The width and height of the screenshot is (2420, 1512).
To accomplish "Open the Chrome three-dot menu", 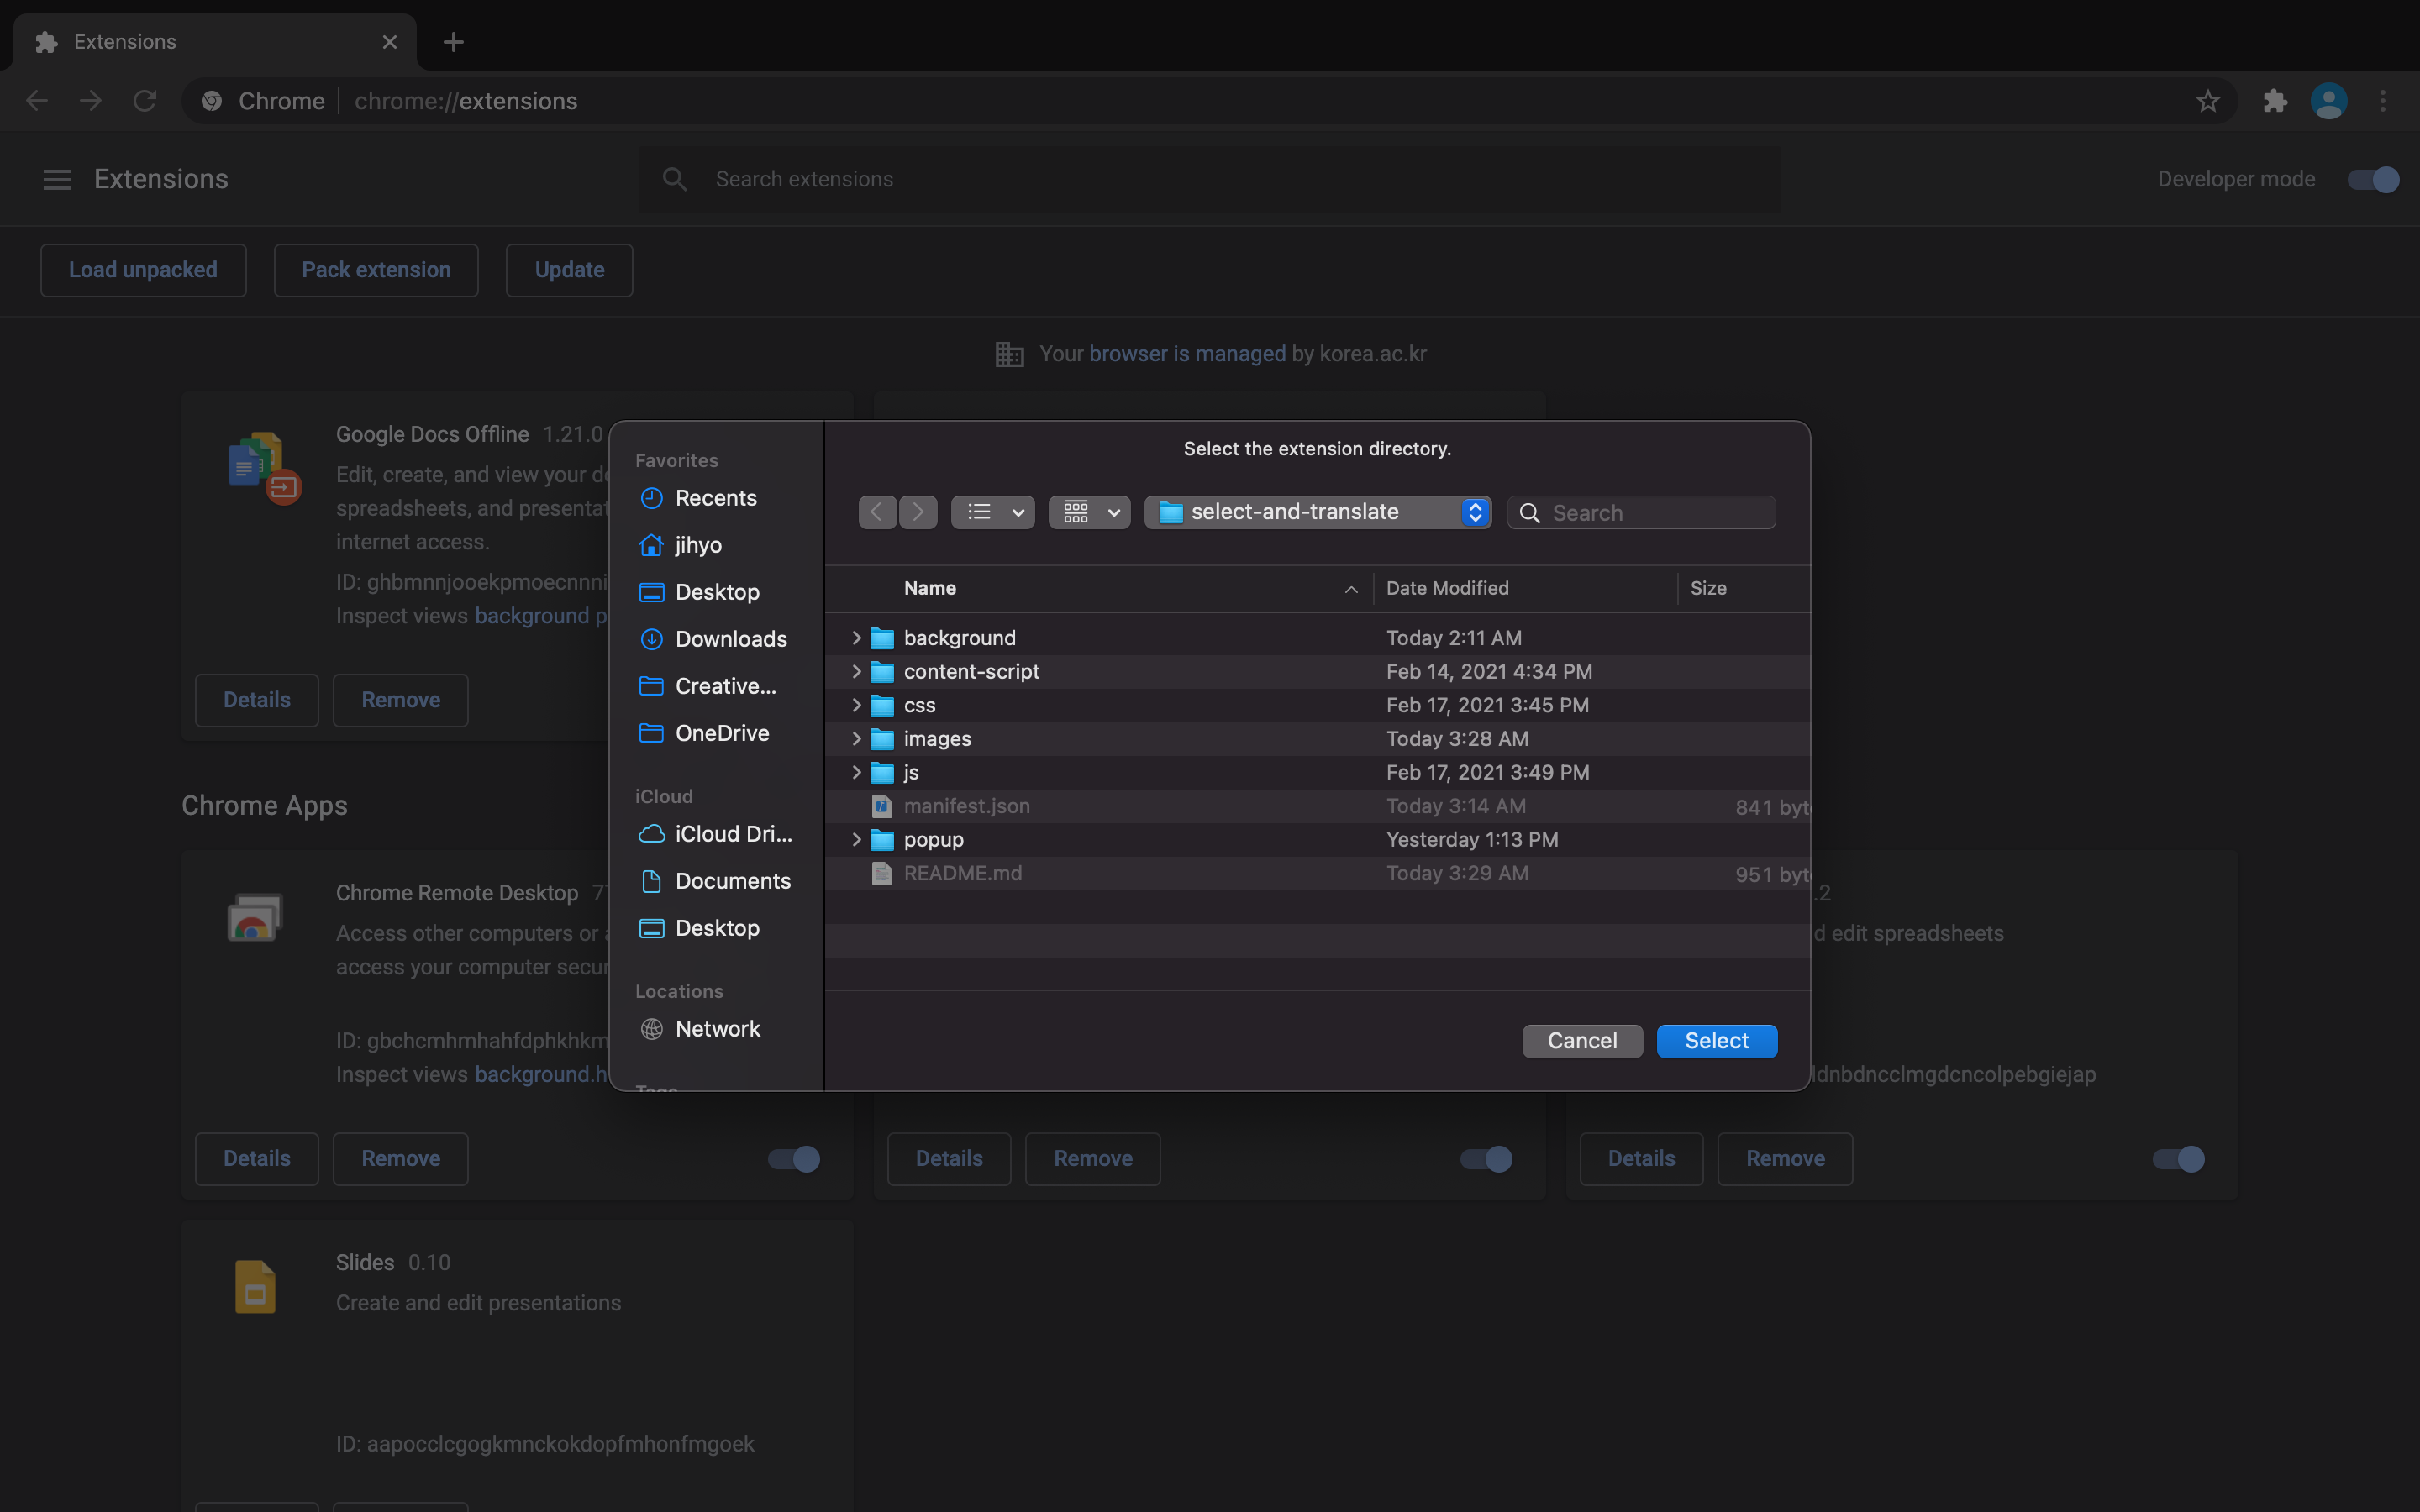I will click(2383, 101).
